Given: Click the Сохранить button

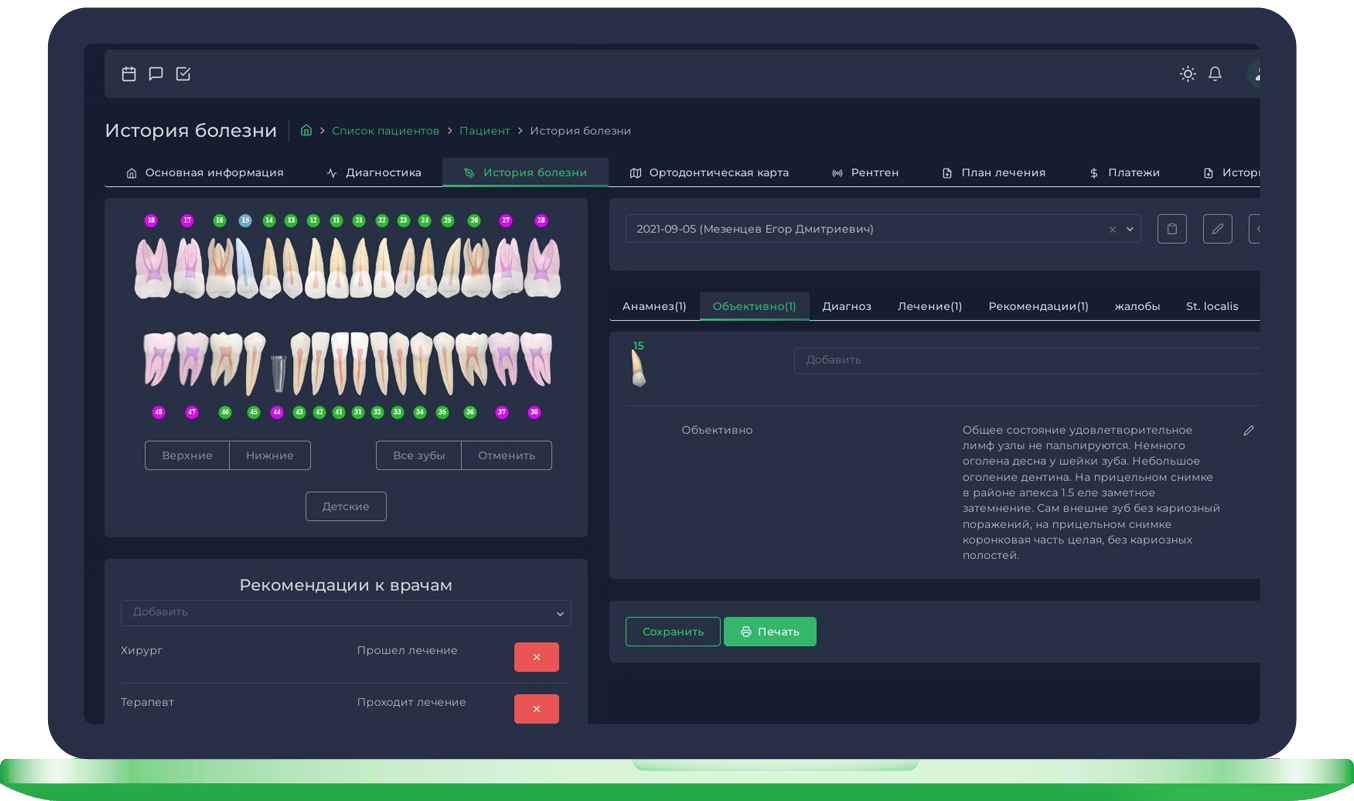Looking at the screenshot, I should tap(673, 632).
